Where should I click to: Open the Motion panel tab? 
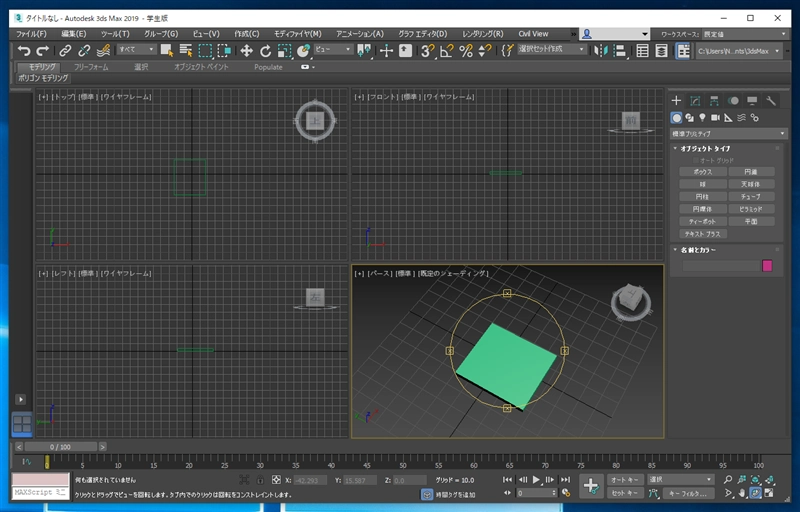tap(733, 100)
